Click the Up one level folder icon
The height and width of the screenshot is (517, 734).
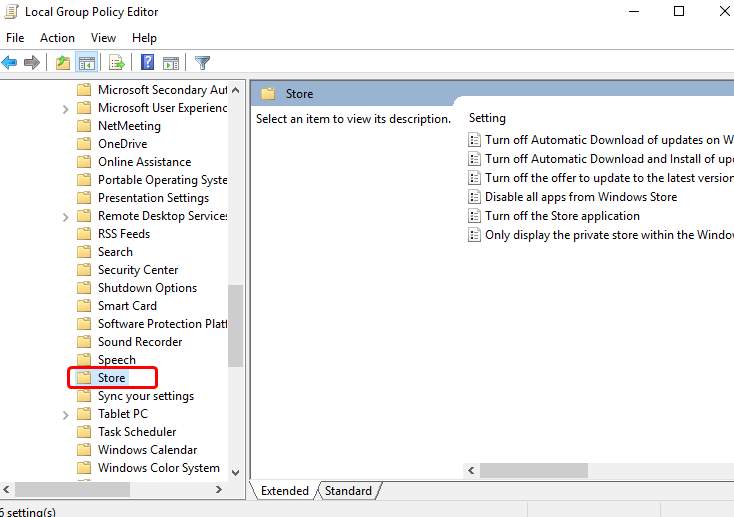click(x=63, y=62)
